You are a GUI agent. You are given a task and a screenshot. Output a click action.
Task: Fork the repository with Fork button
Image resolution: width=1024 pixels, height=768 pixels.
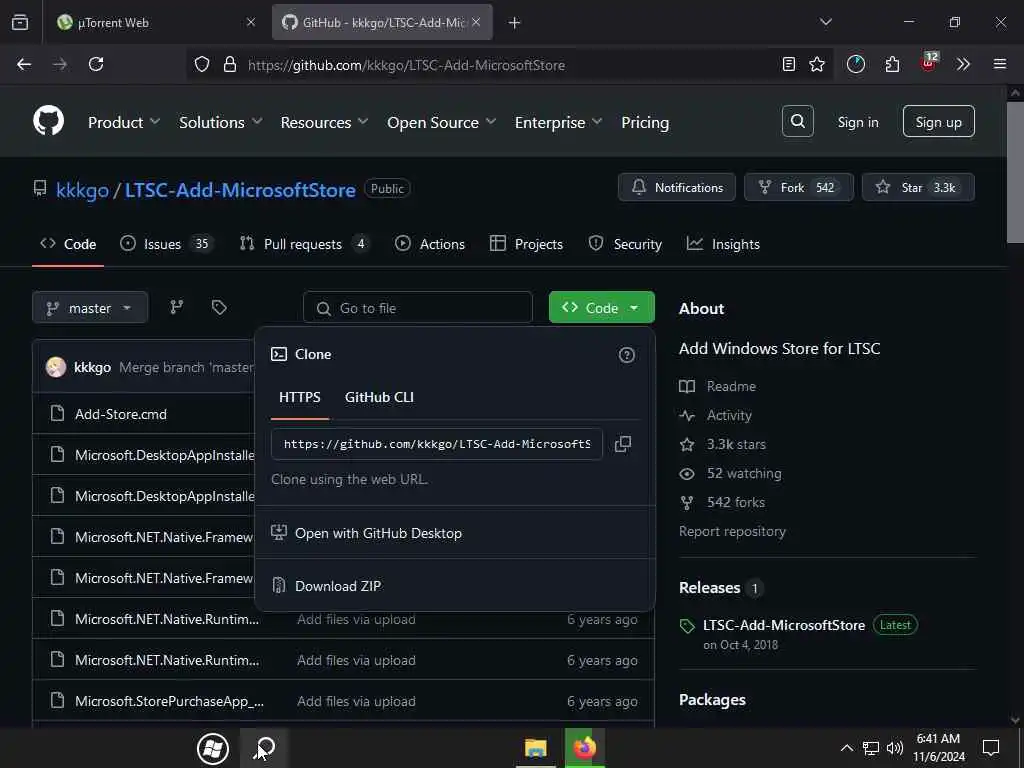click(x=798, y=187)
